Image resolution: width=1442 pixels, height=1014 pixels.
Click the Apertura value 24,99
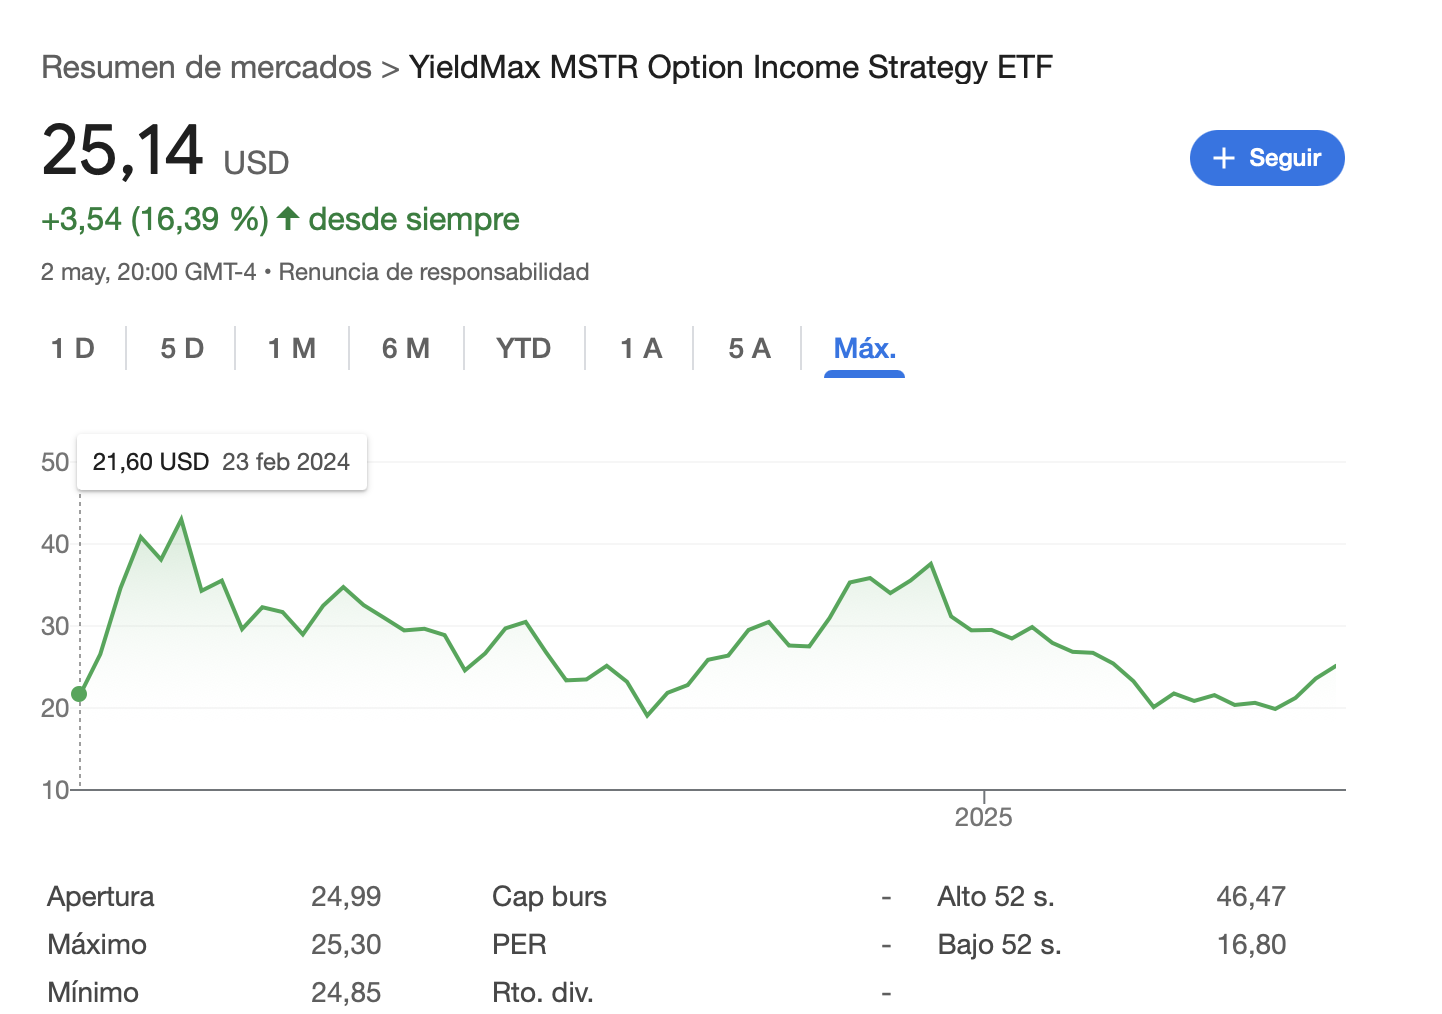346,896
